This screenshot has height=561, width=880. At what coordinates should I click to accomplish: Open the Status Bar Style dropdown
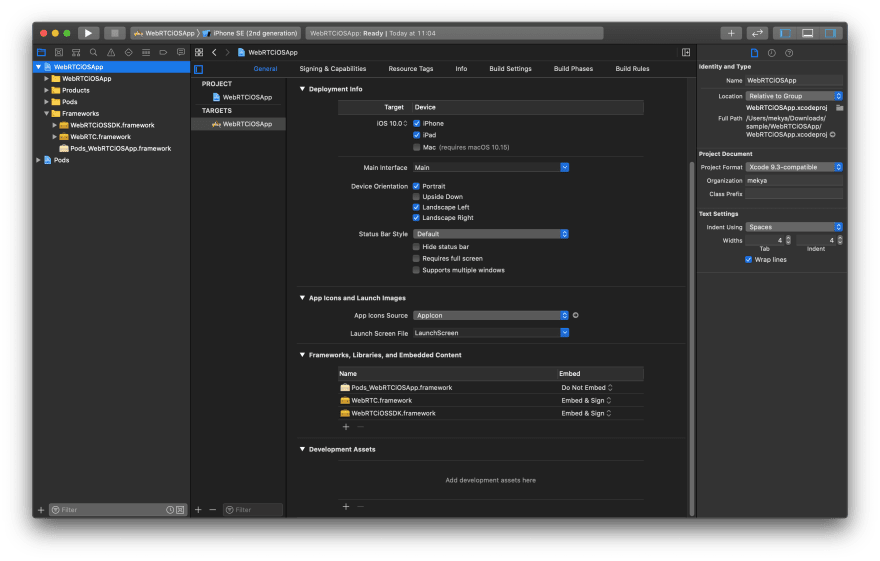tap(491, 234)
